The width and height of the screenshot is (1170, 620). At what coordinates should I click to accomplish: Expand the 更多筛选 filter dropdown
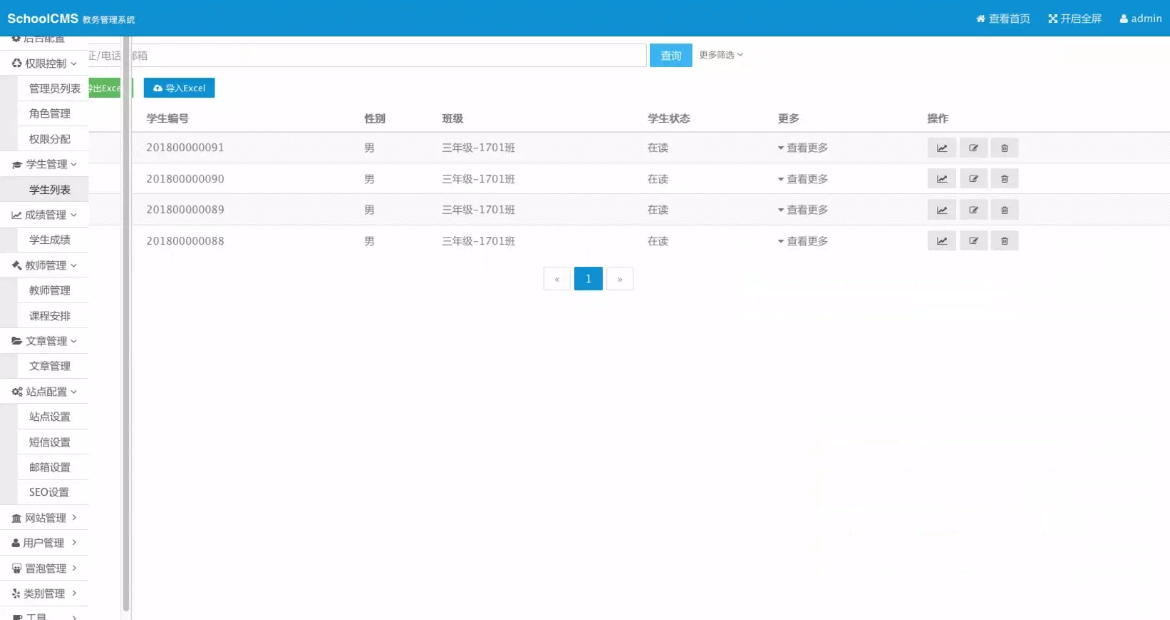tap(721, 55)
